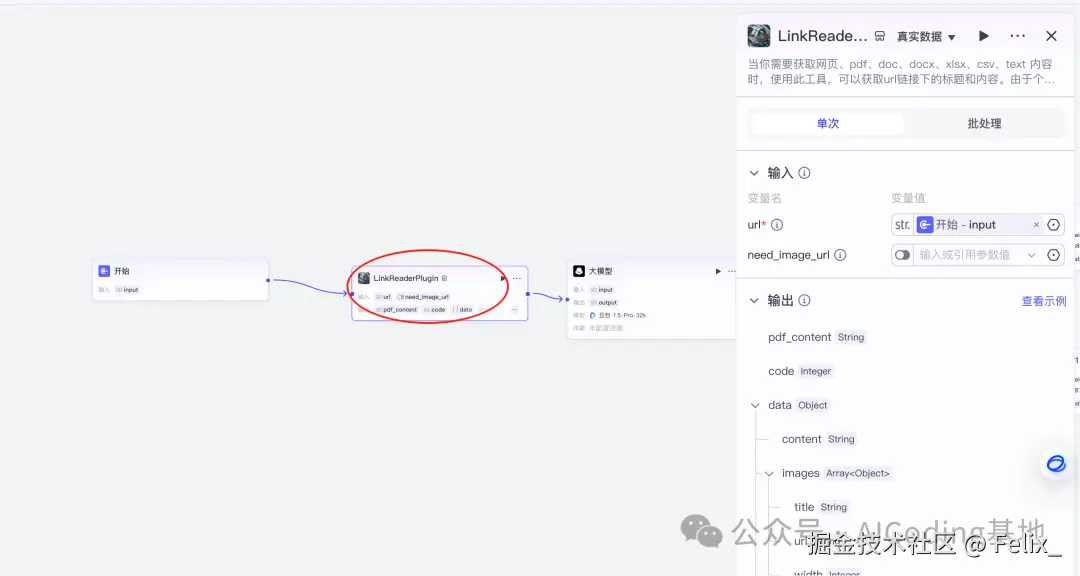Open the panel's three-dot more menu
Viewport: 1080px width, 576px height.
click(x=1017, y=36)
